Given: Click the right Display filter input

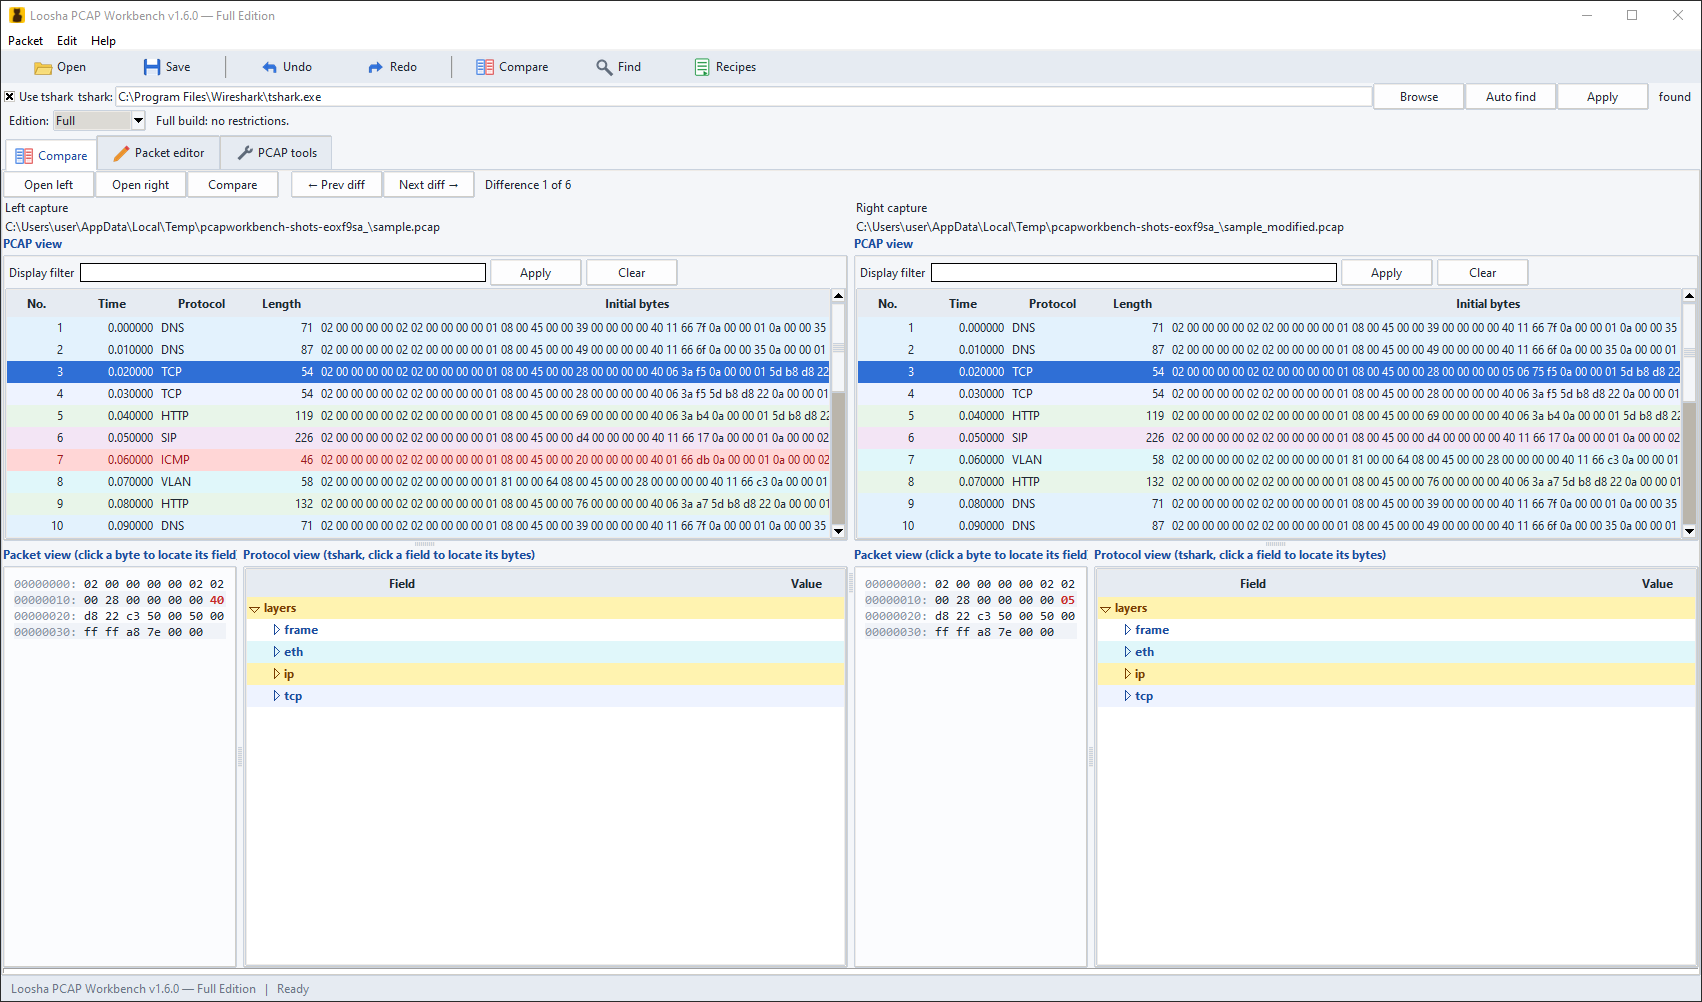Looking at the screenshot, I should click(x=1134, y=273).
